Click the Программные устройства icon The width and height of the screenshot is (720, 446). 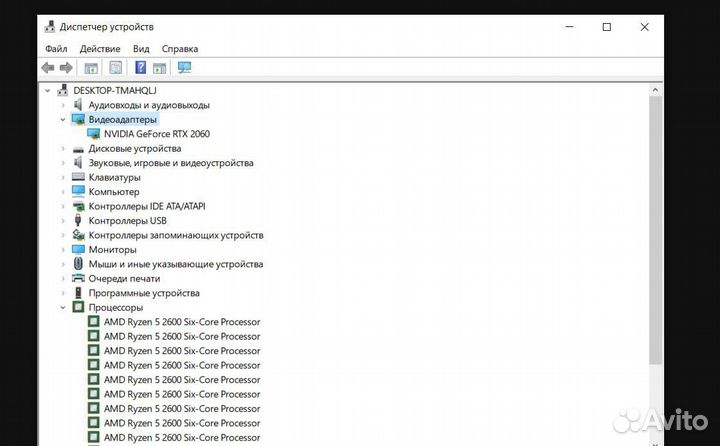point(78,293)
